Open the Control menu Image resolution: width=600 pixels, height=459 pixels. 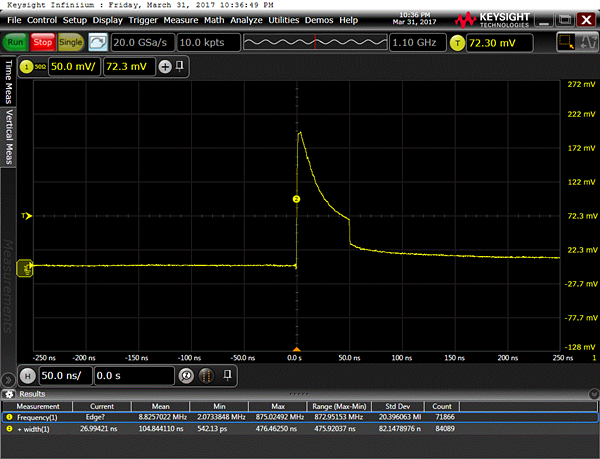click(x=42, y=20)
